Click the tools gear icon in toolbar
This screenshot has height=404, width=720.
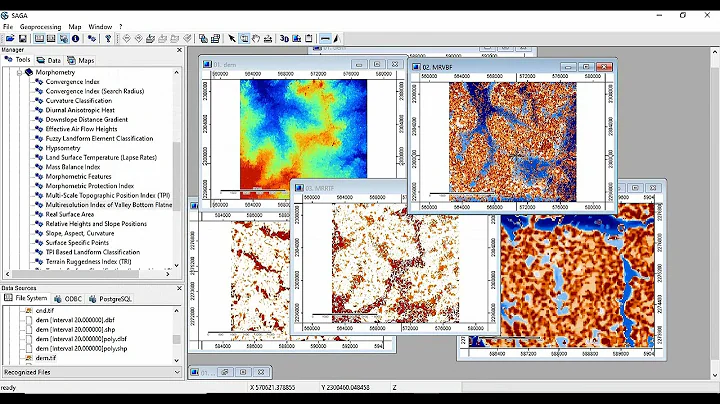coord(92,39)
